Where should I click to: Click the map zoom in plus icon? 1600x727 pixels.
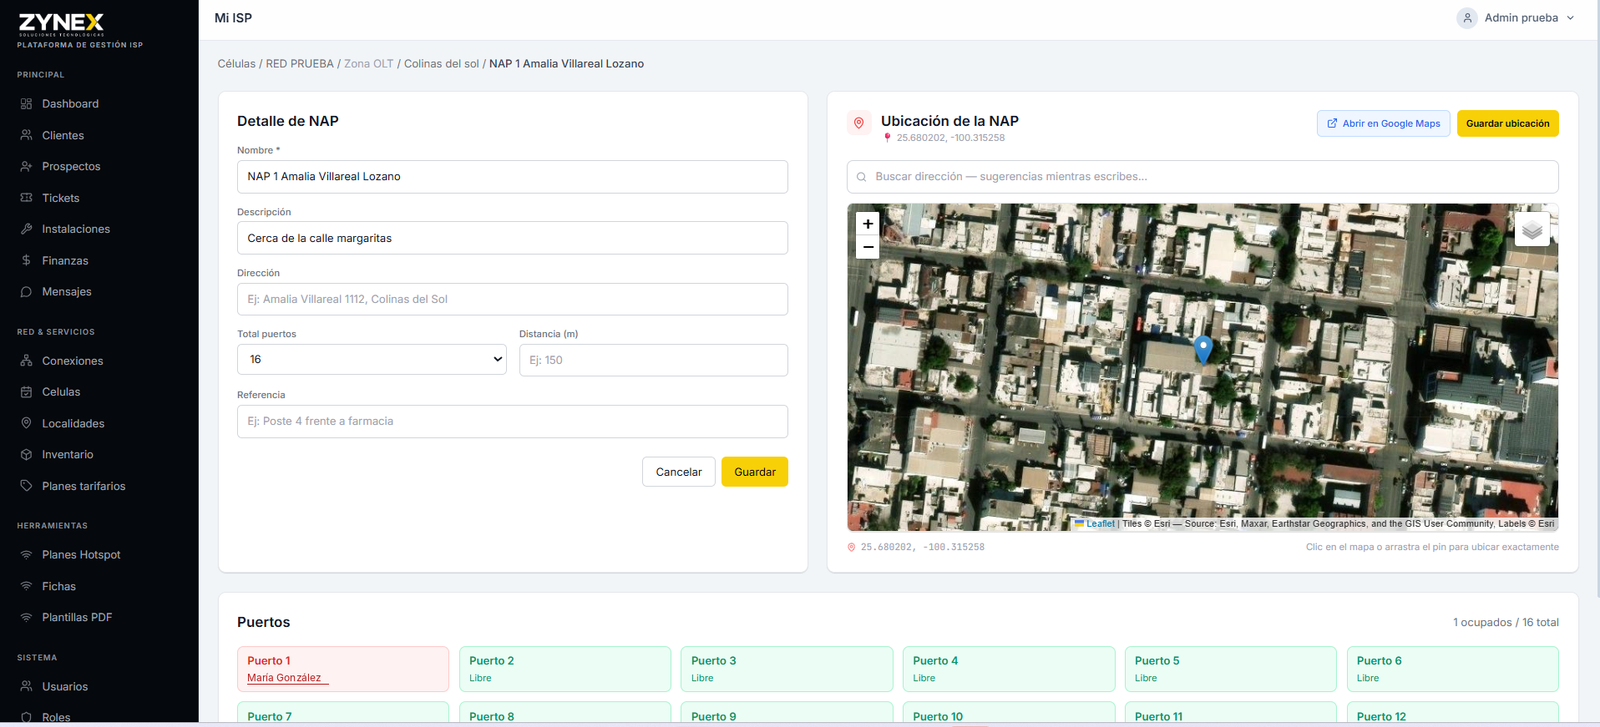pos(868,224)
